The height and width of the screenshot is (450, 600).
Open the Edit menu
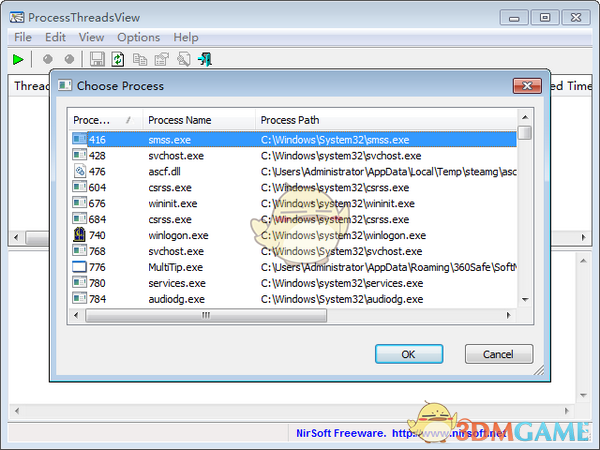(x=55, y=38)
